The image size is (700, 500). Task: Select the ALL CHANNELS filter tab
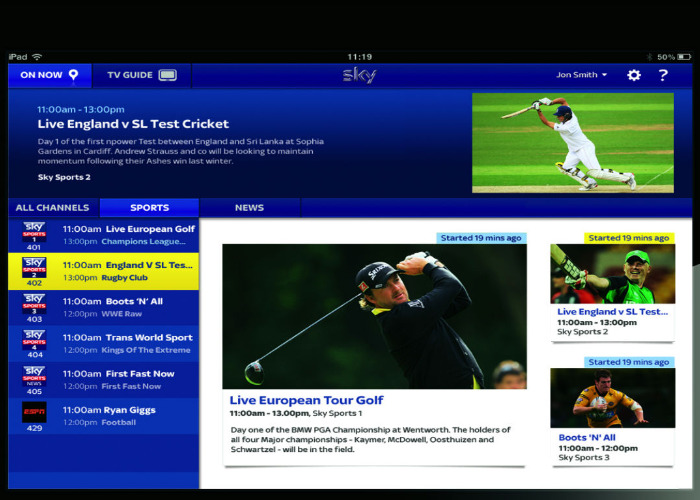(53, 208)
